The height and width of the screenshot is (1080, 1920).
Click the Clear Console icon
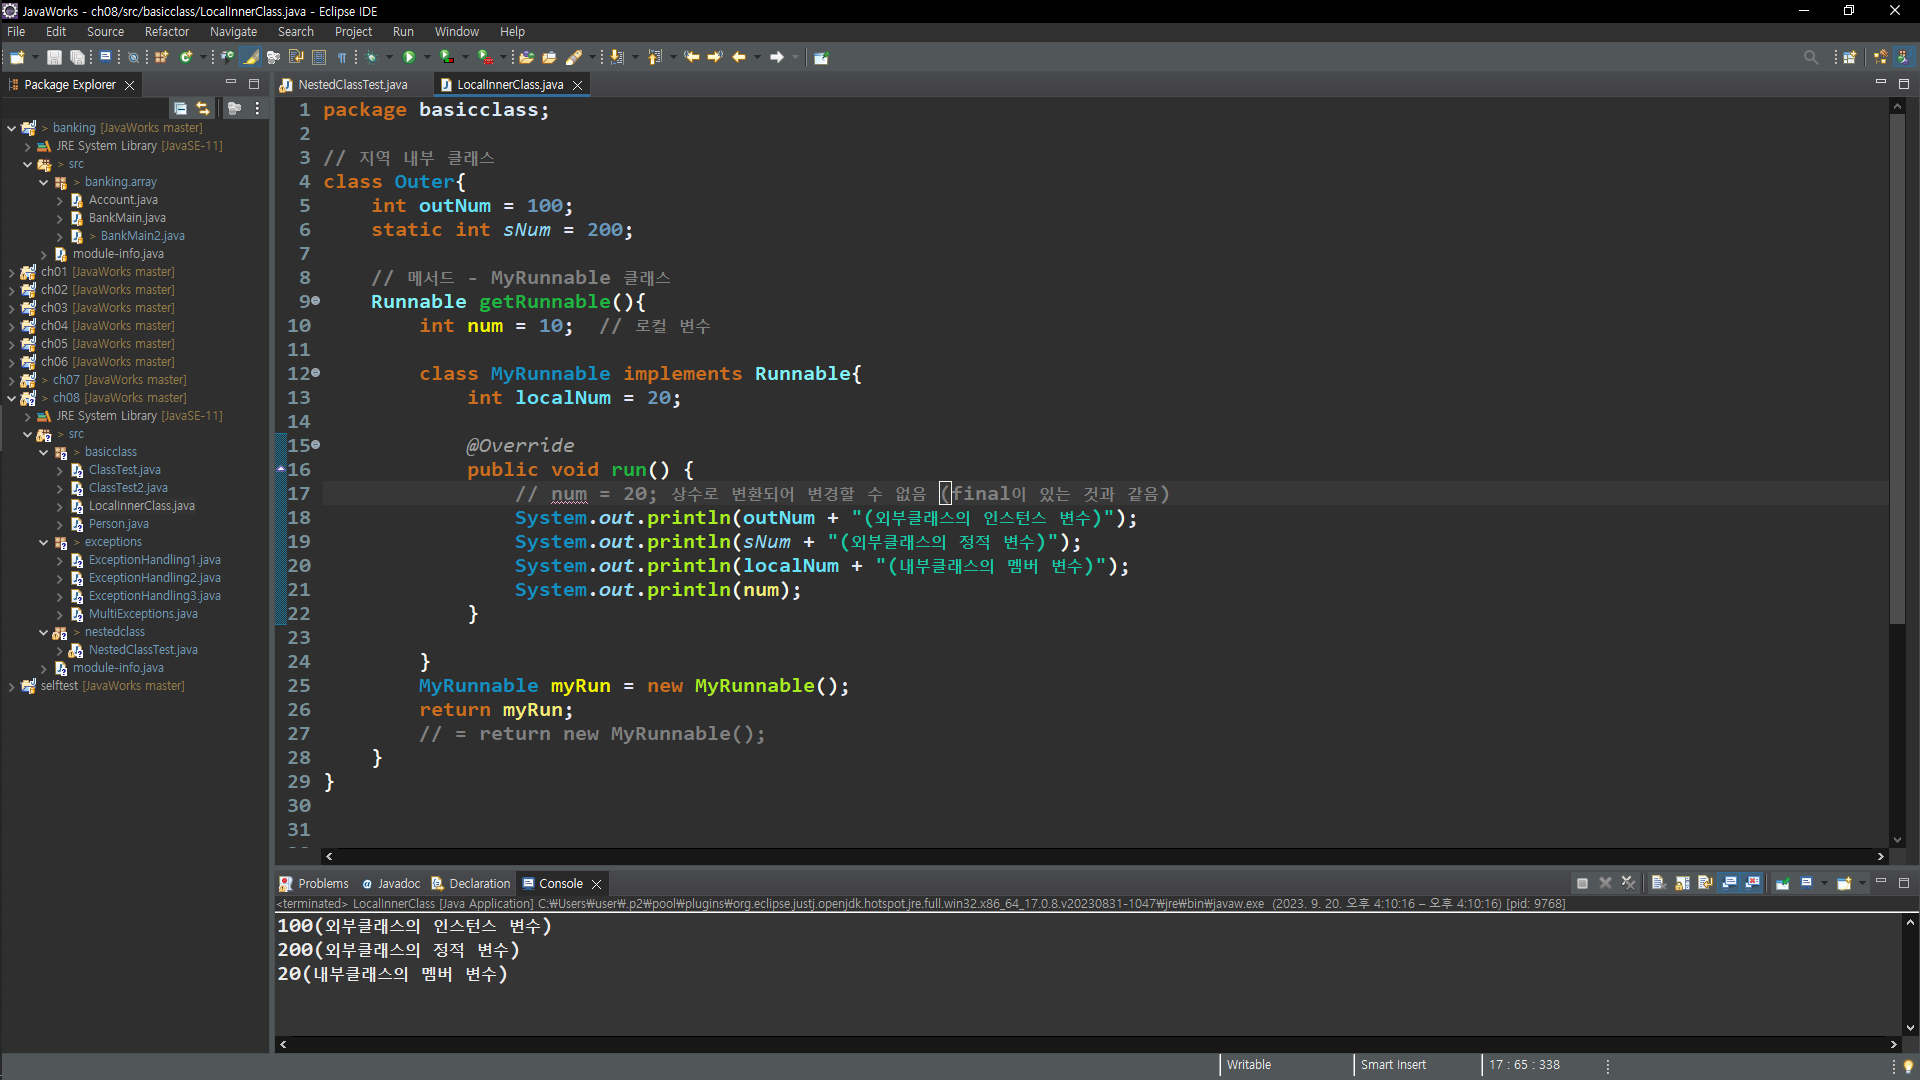coord(1657,883)
